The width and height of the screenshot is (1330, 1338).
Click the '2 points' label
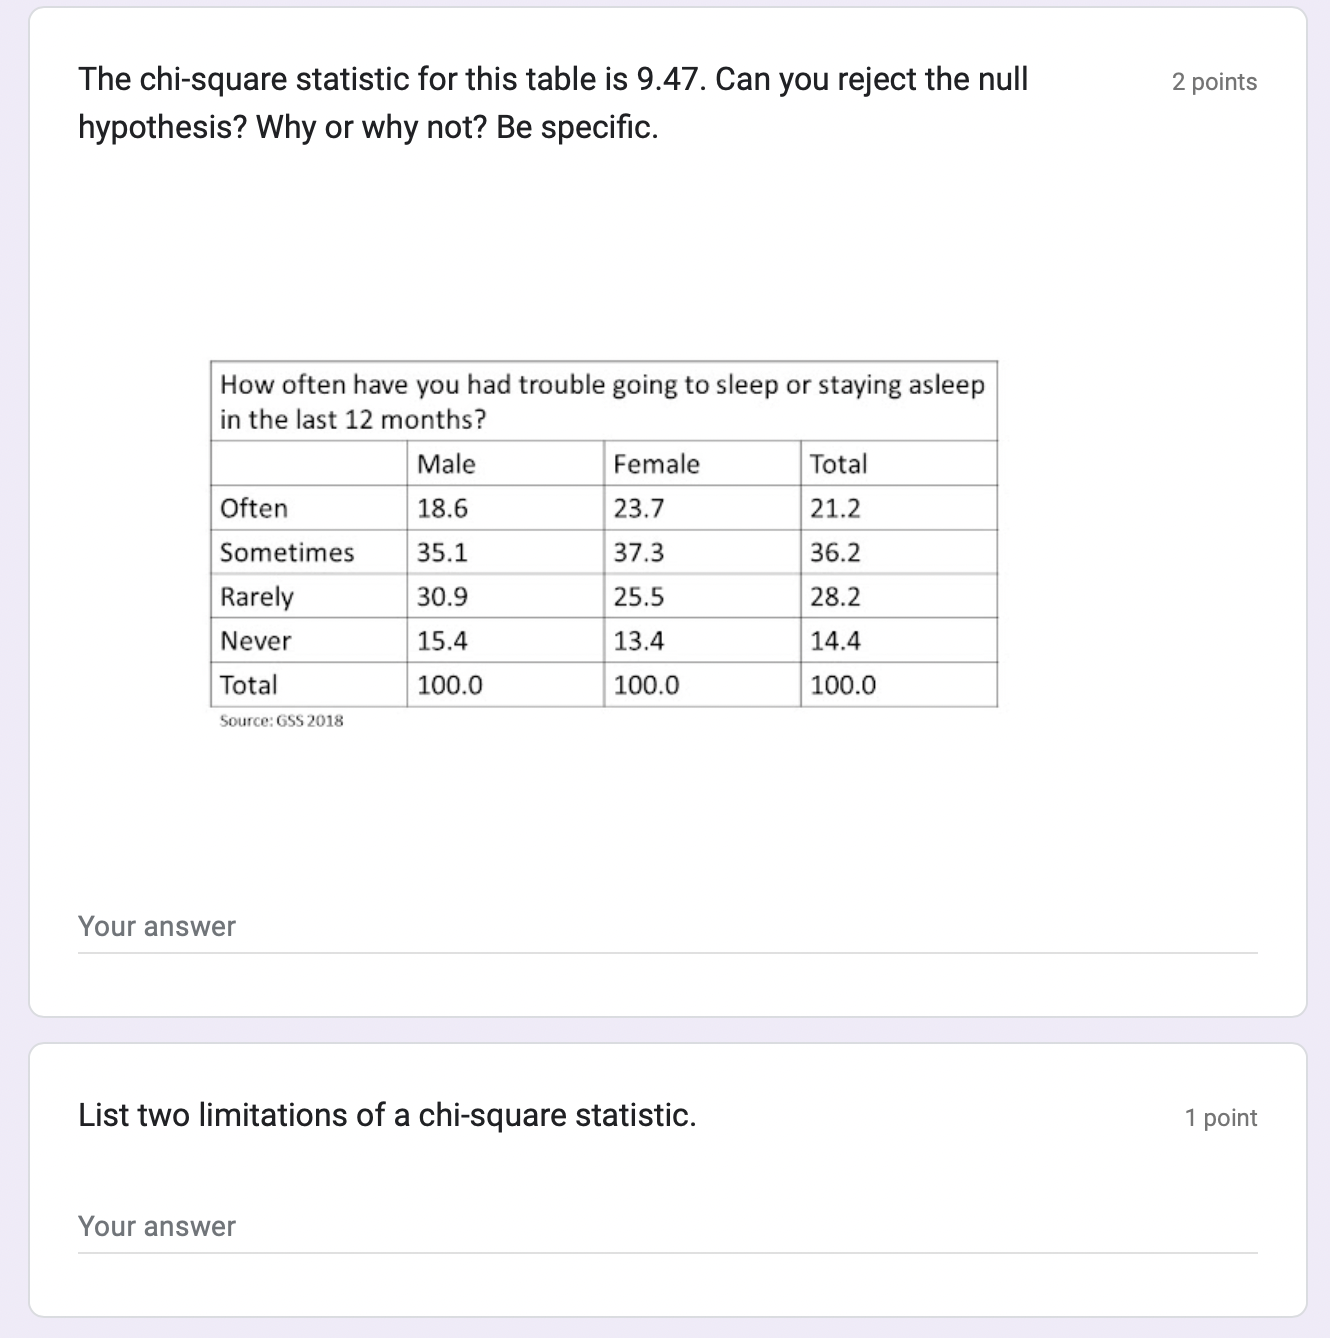(1213, 82)
